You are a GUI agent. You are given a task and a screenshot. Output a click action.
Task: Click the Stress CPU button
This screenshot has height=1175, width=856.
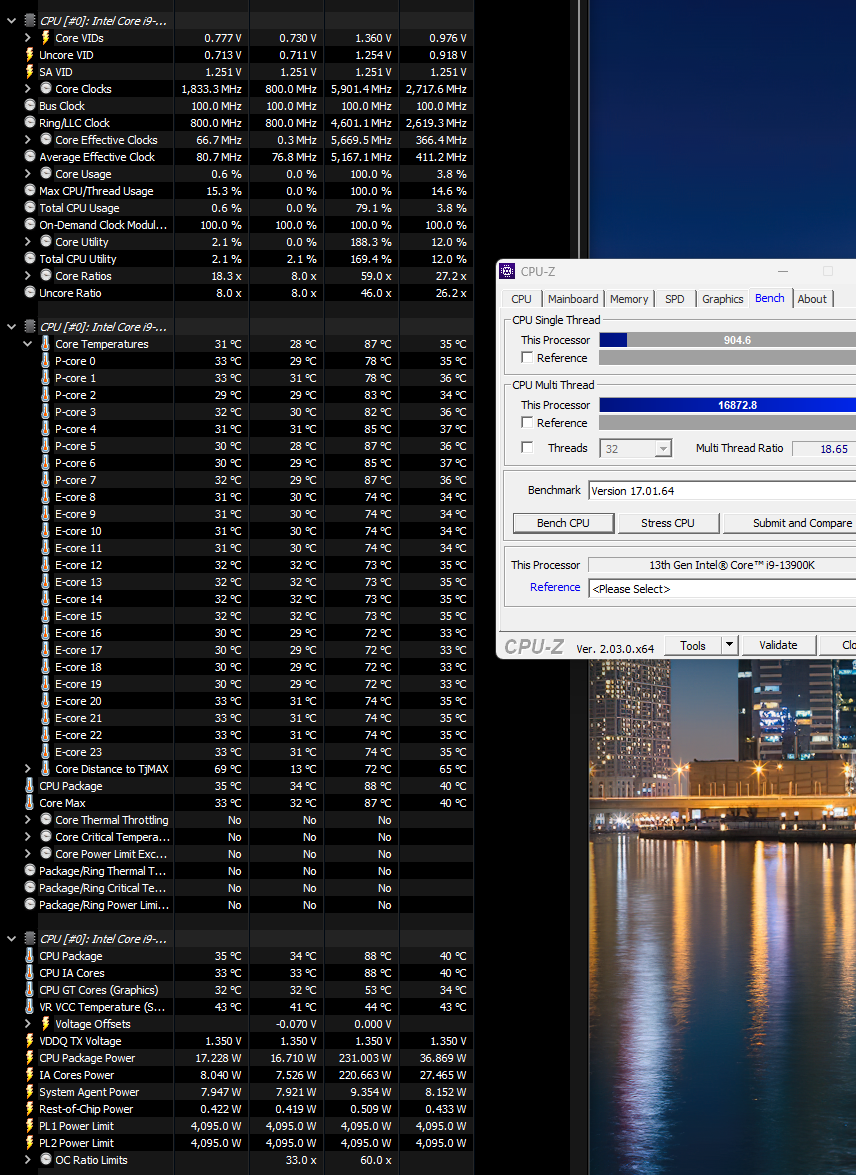(x=668, y=523)
